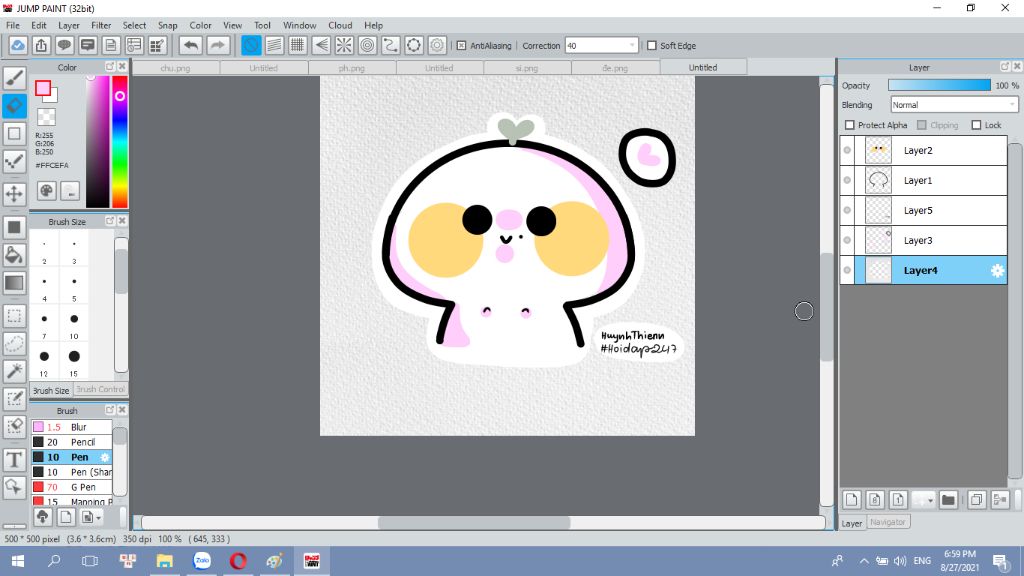Hide Layer1 using its visibility dot

pyautogui.click(x=848, y=180)
